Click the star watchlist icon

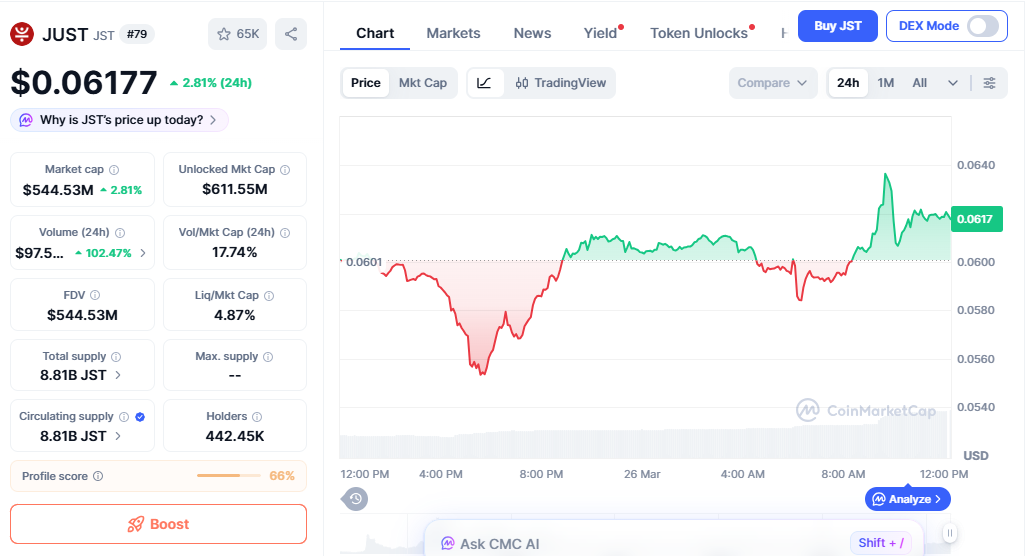tap(223, 34)
